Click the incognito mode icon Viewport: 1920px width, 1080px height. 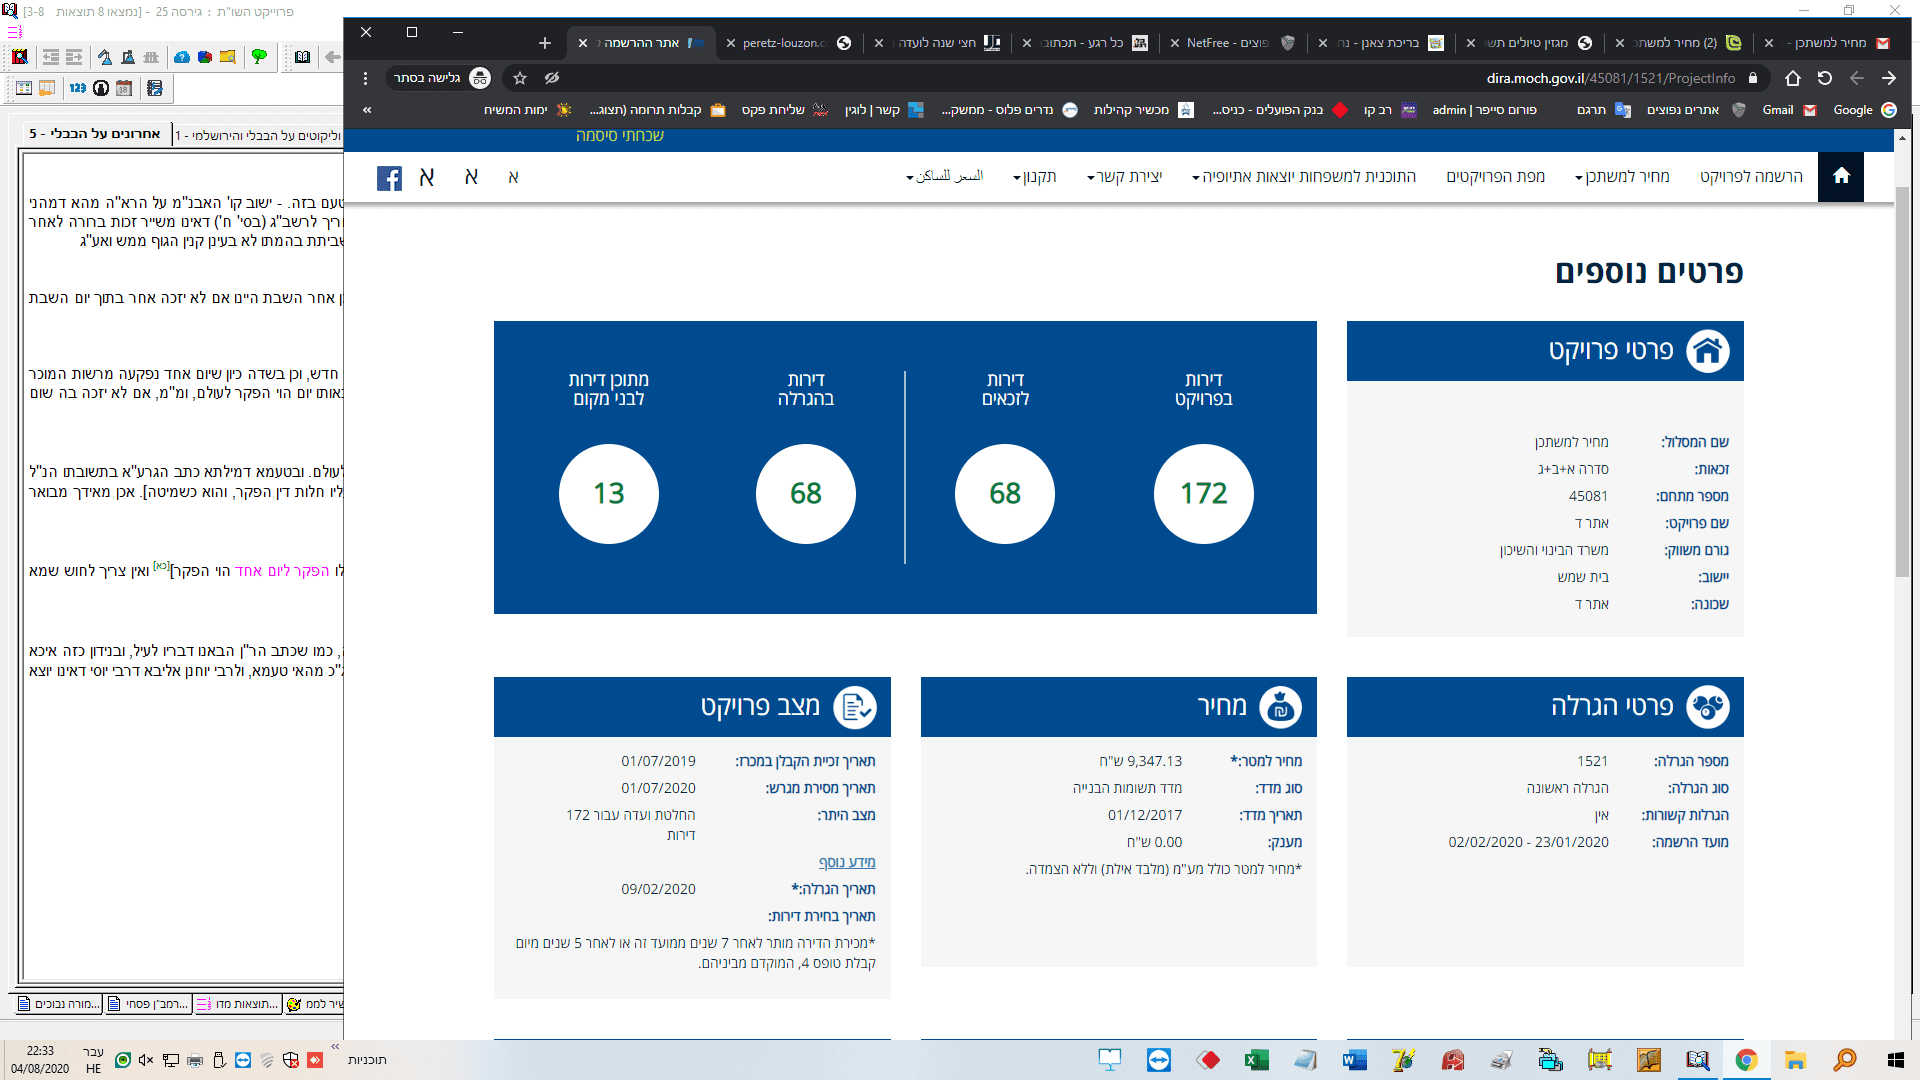pyautogui.click(x=480, y=78)
